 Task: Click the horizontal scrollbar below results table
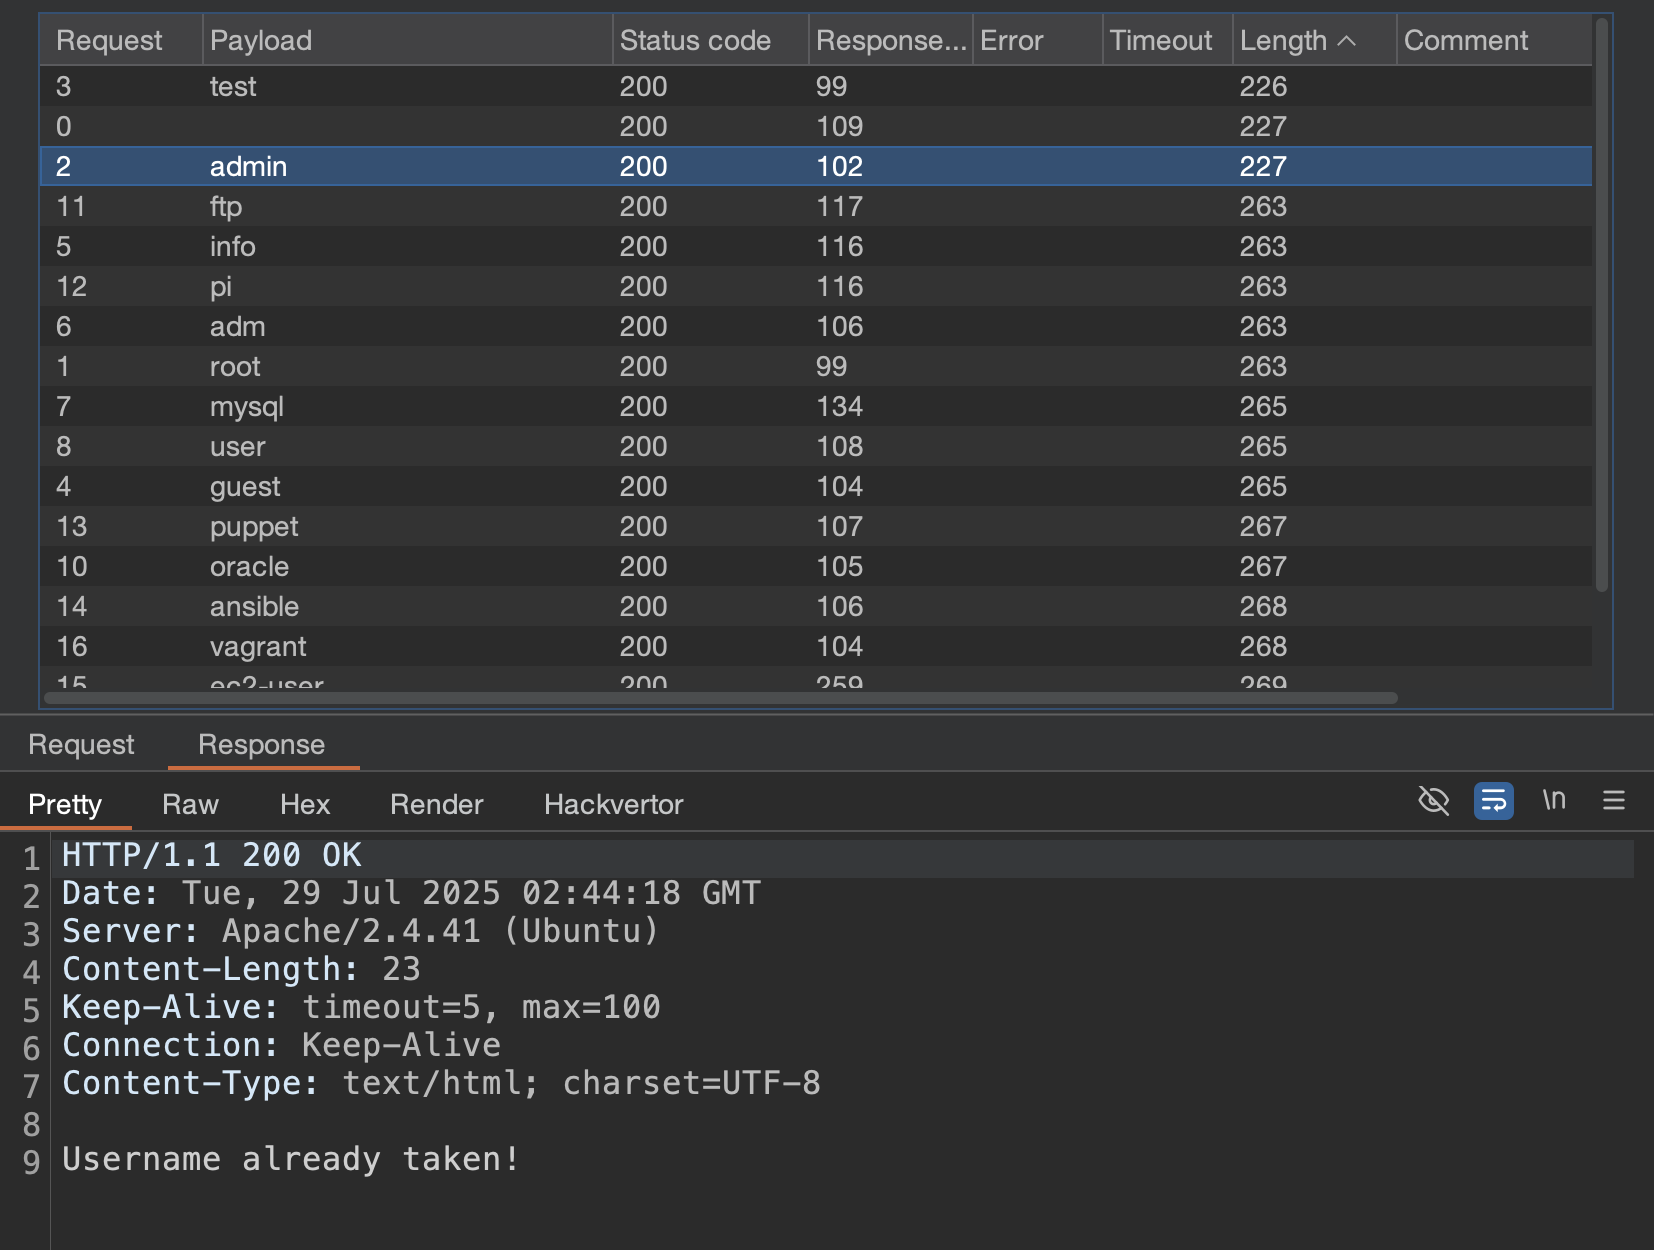[x=720, y=698]
